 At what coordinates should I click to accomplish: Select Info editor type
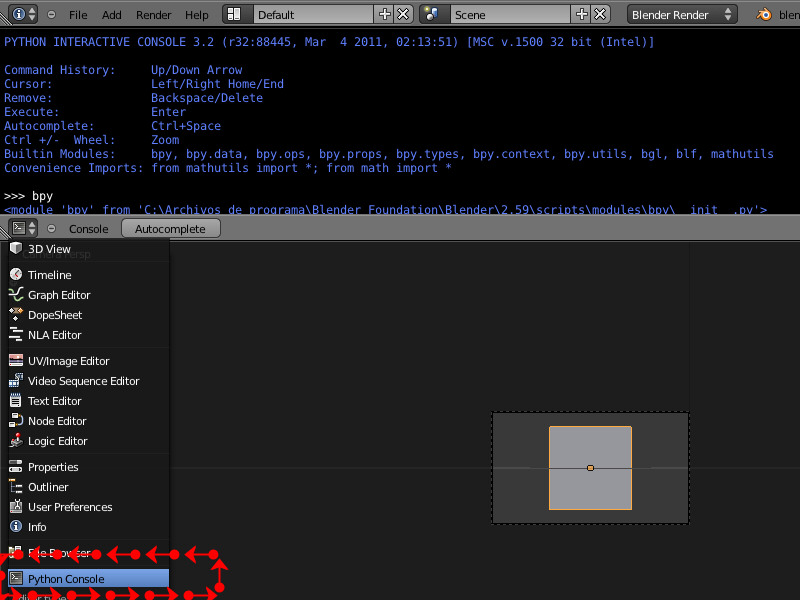point(88,527)
